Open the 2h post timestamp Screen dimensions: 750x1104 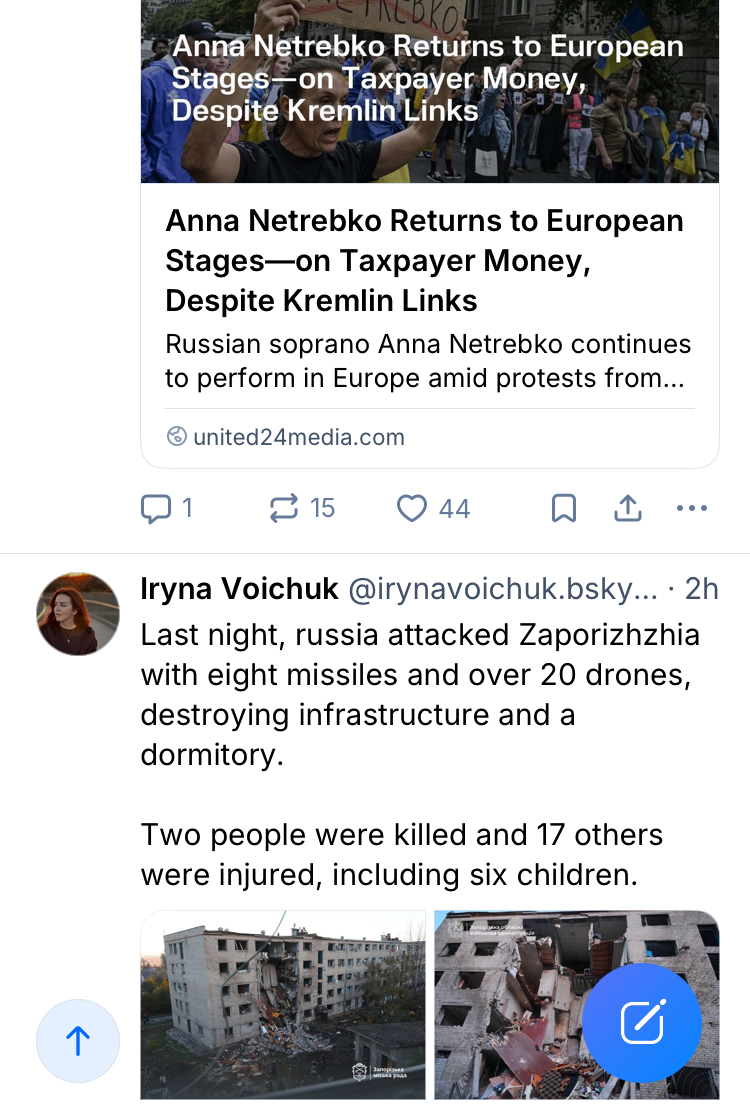click(x=701, y=590)
